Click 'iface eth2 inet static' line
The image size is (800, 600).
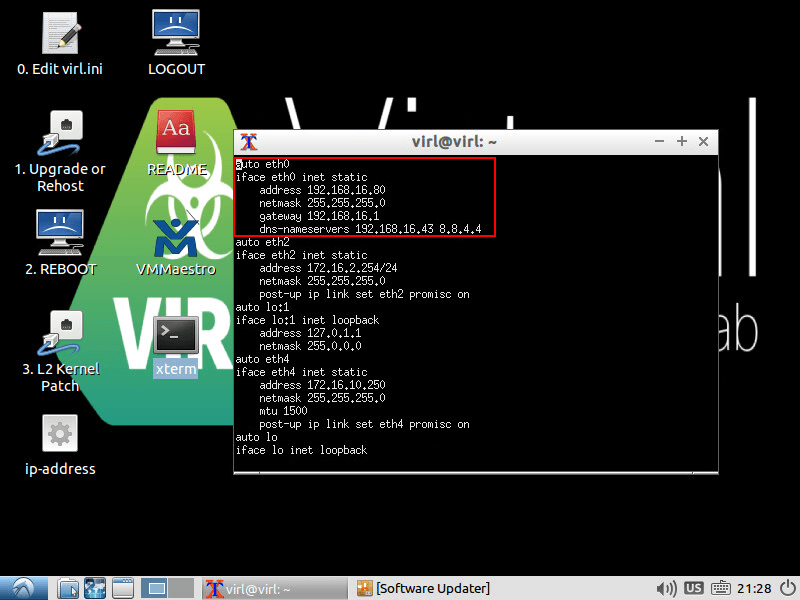pos(302,255)
